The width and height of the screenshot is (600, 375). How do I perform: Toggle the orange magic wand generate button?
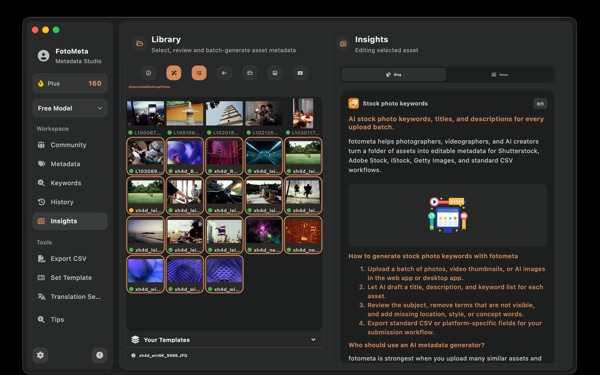pos(174,73)
